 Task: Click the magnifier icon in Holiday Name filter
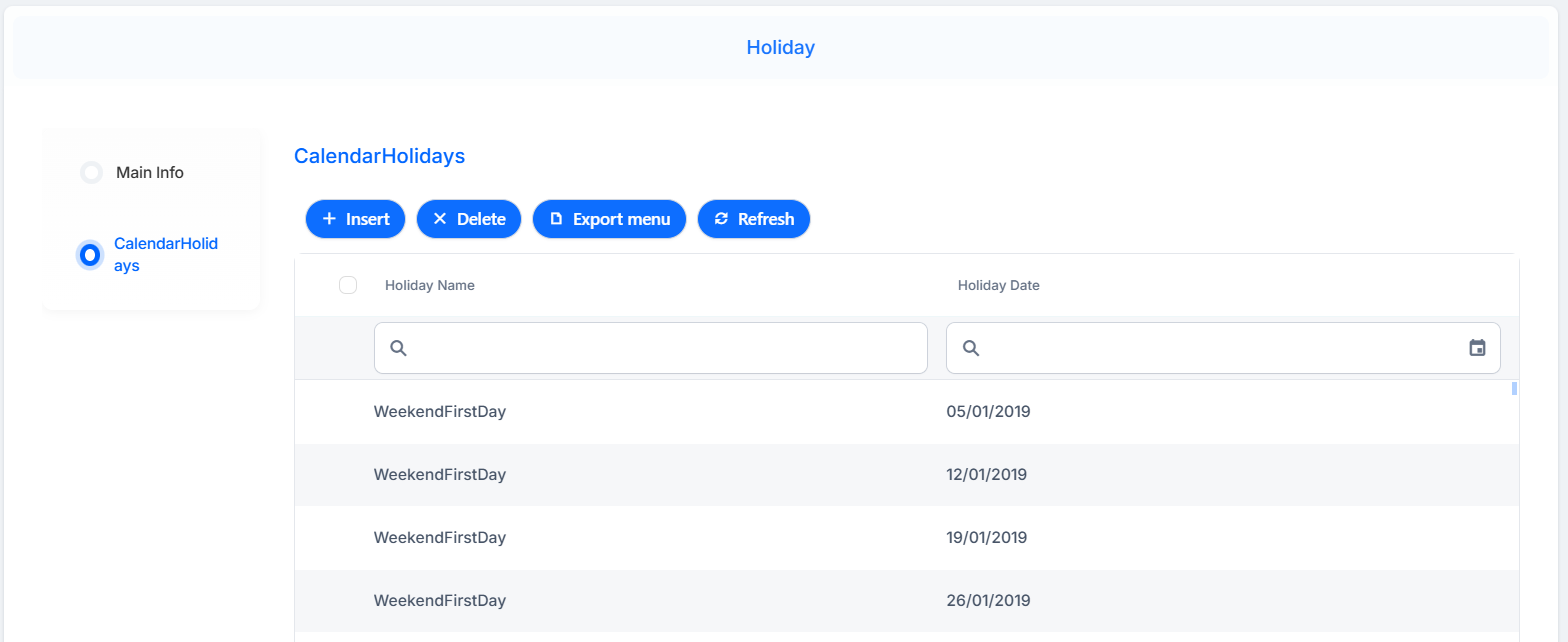click(398, 348)
